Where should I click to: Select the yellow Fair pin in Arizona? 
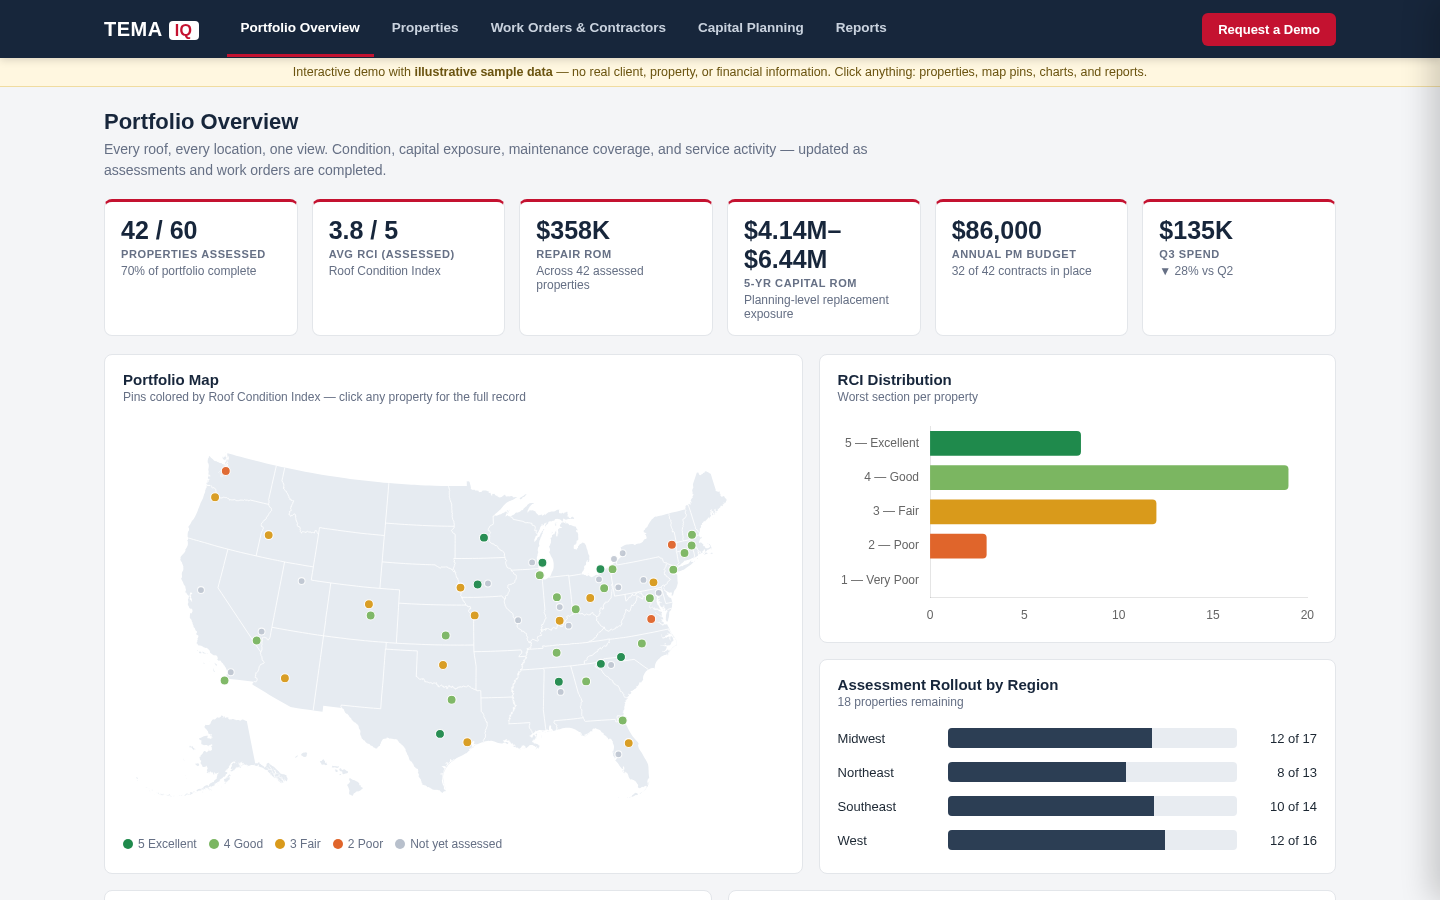coord(285,678)
